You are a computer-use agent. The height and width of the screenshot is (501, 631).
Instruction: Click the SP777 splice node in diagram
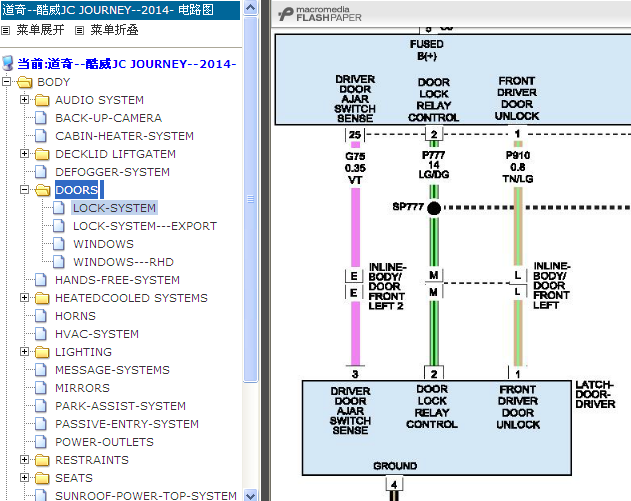coord(434,208)
